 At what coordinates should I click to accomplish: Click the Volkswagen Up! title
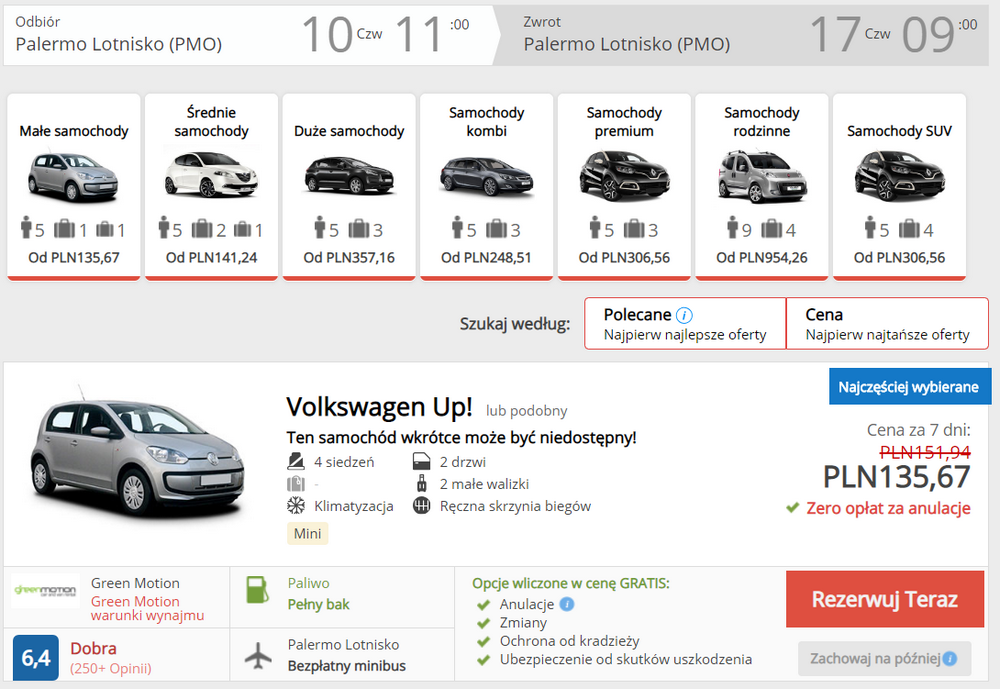coord(379,407)
